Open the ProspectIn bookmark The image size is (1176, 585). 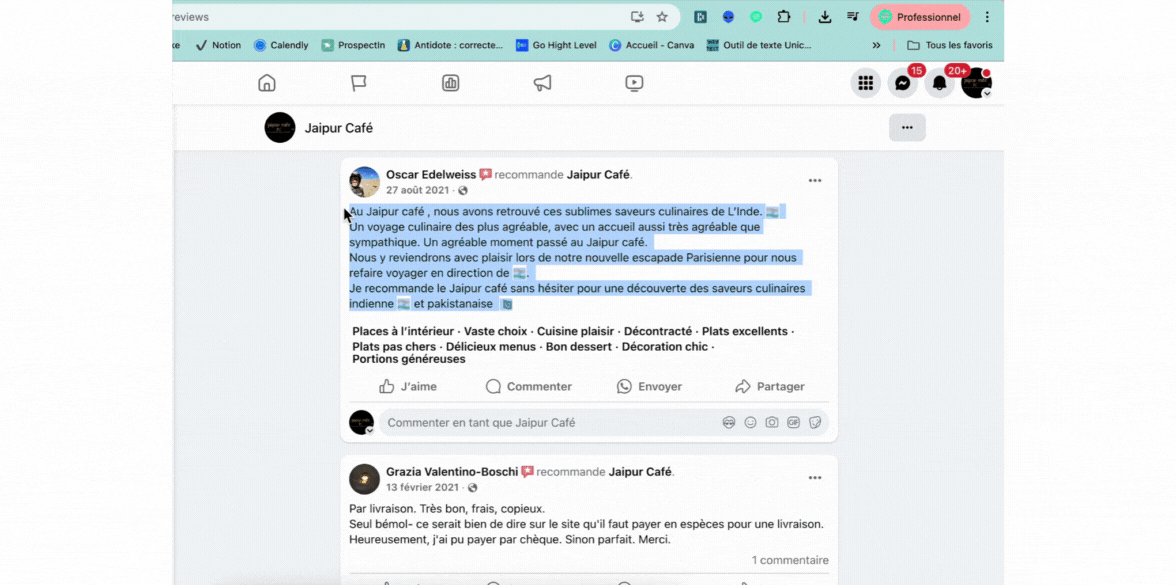(x=353, y=45)
